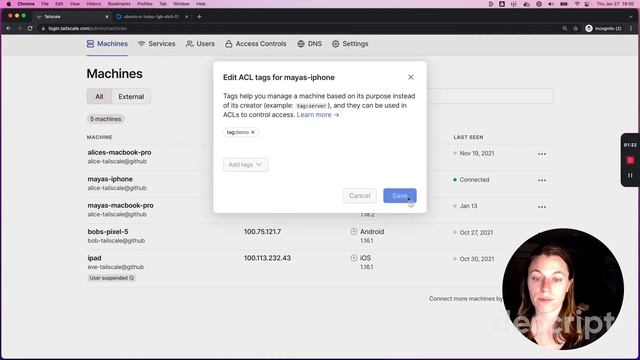Viewport: 640px width, 360px height.
Task: Open the Incognito profile menu
Action: coord(603,29)
